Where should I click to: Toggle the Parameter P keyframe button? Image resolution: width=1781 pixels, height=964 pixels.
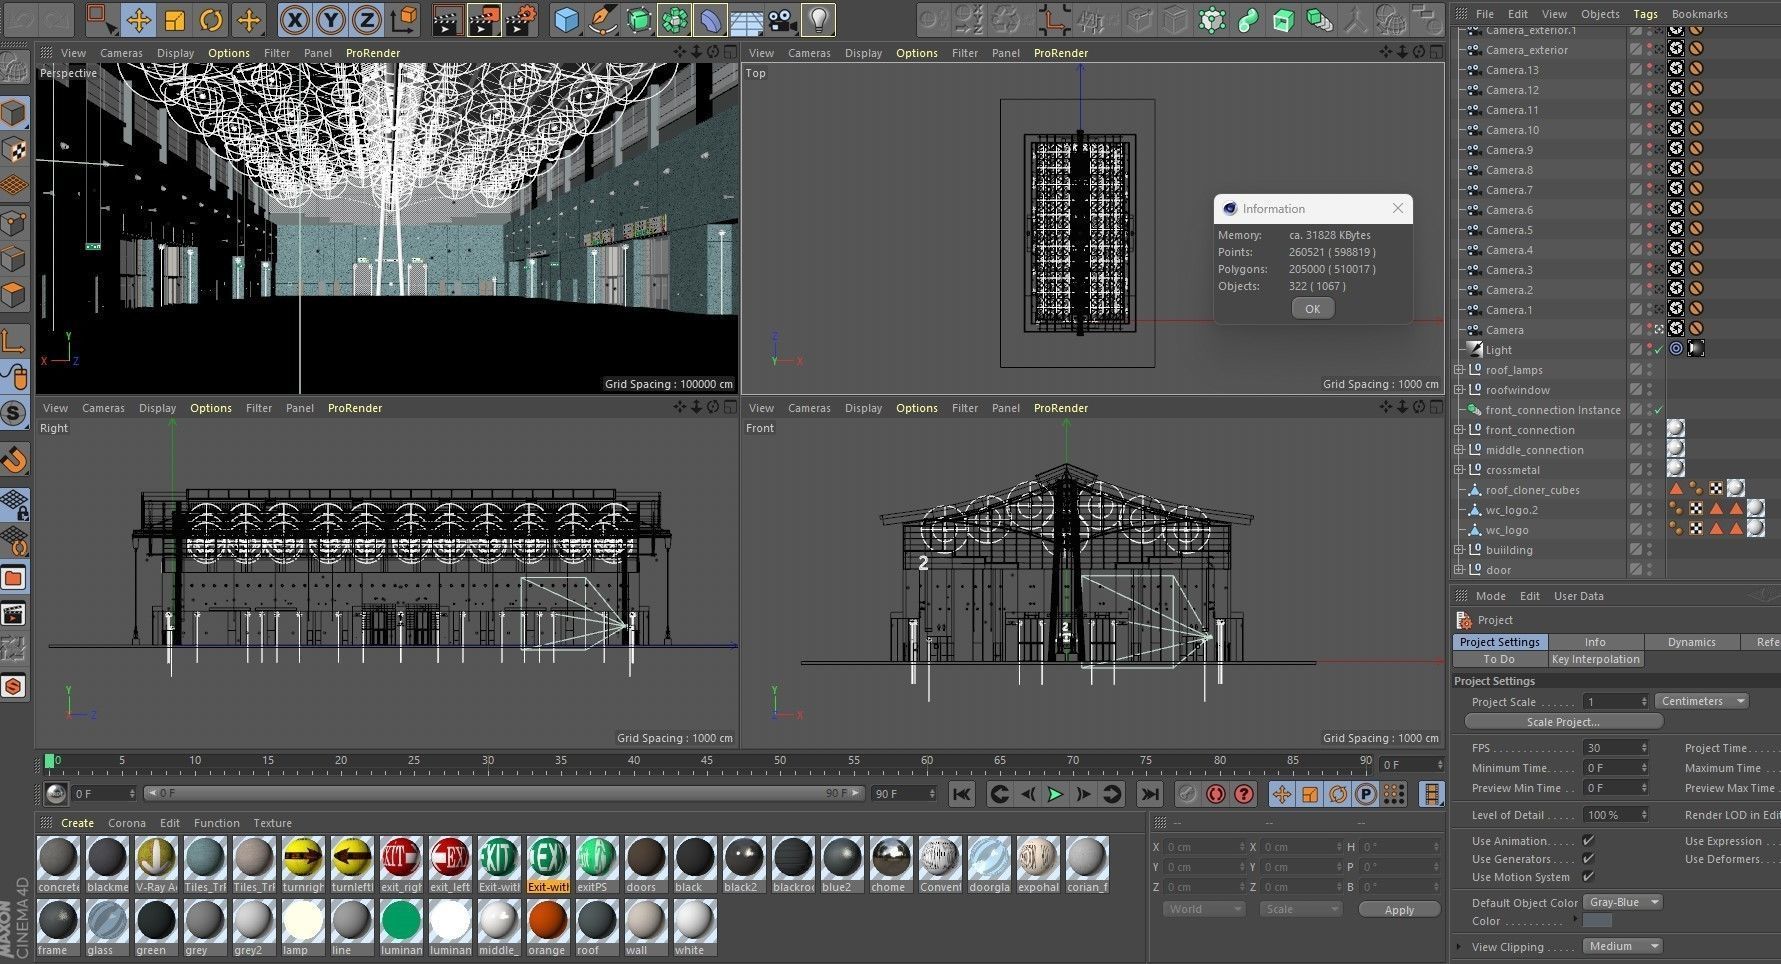point(1366,794)
